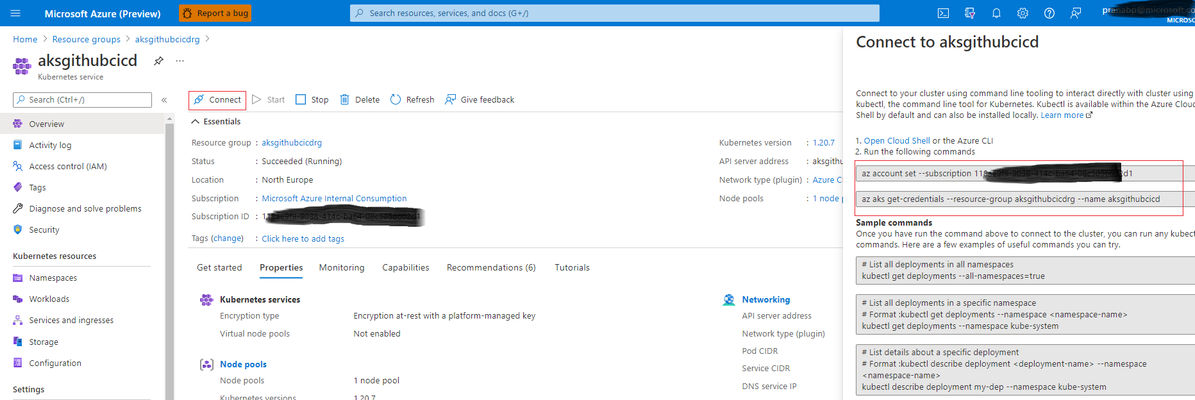The image size is (1195, 400).
Task: Click the Start toolbar button
Action: pyautogui.click(x=268, y=100)
